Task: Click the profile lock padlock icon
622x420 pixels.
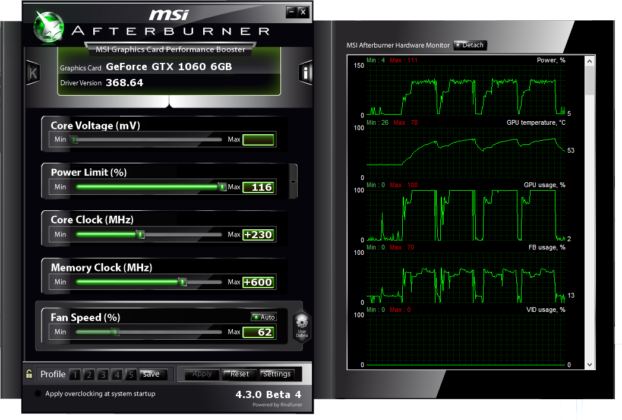Action: click(x=29, y=374)
